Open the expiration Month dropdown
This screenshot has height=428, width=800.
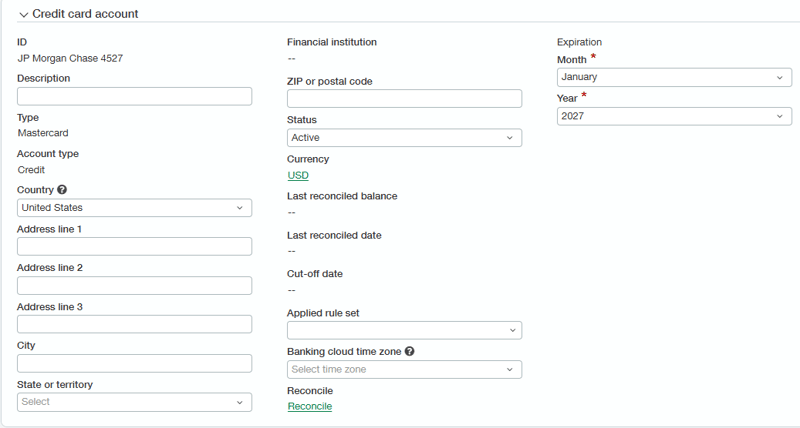click(x=674, y=77)
